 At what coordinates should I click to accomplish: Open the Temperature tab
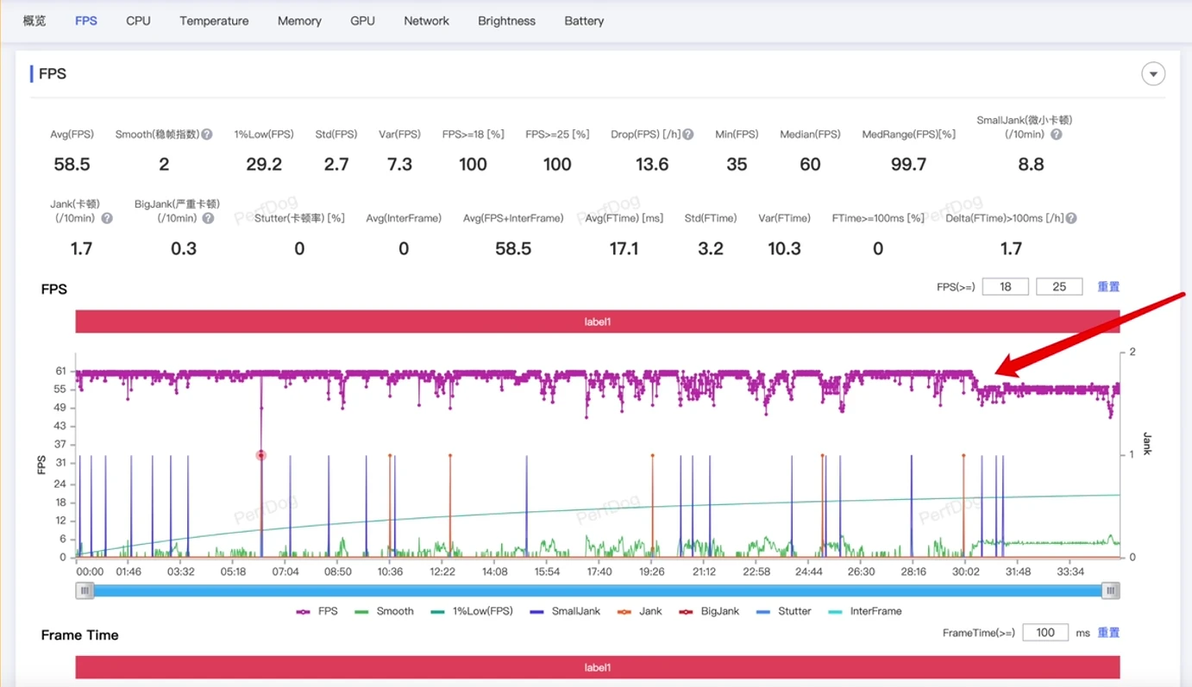click(x=214, y=21)
